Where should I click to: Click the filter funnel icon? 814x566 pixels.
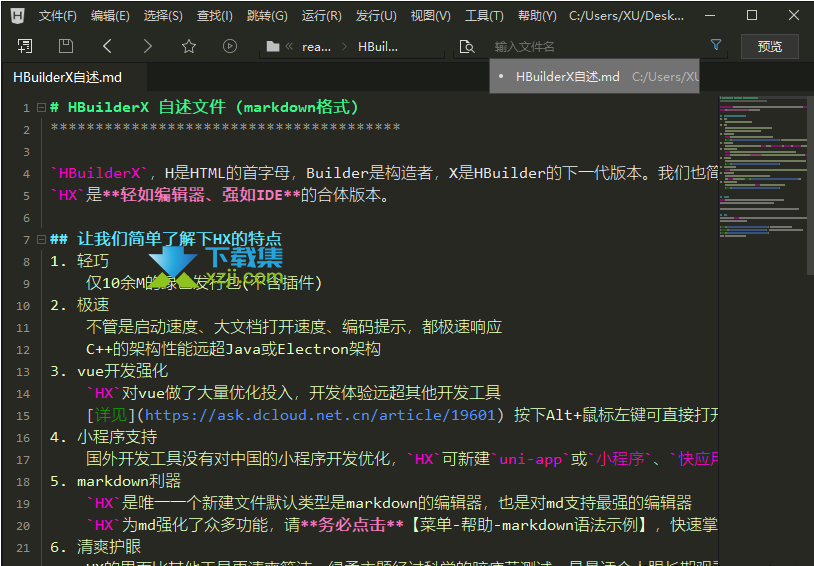(x=716, y=45)
